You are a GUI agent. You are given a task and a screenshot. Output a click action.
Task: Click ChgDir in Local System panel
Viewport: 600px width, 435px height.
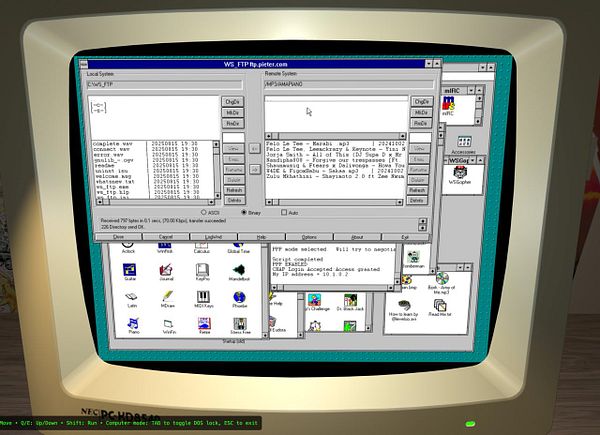233,102
